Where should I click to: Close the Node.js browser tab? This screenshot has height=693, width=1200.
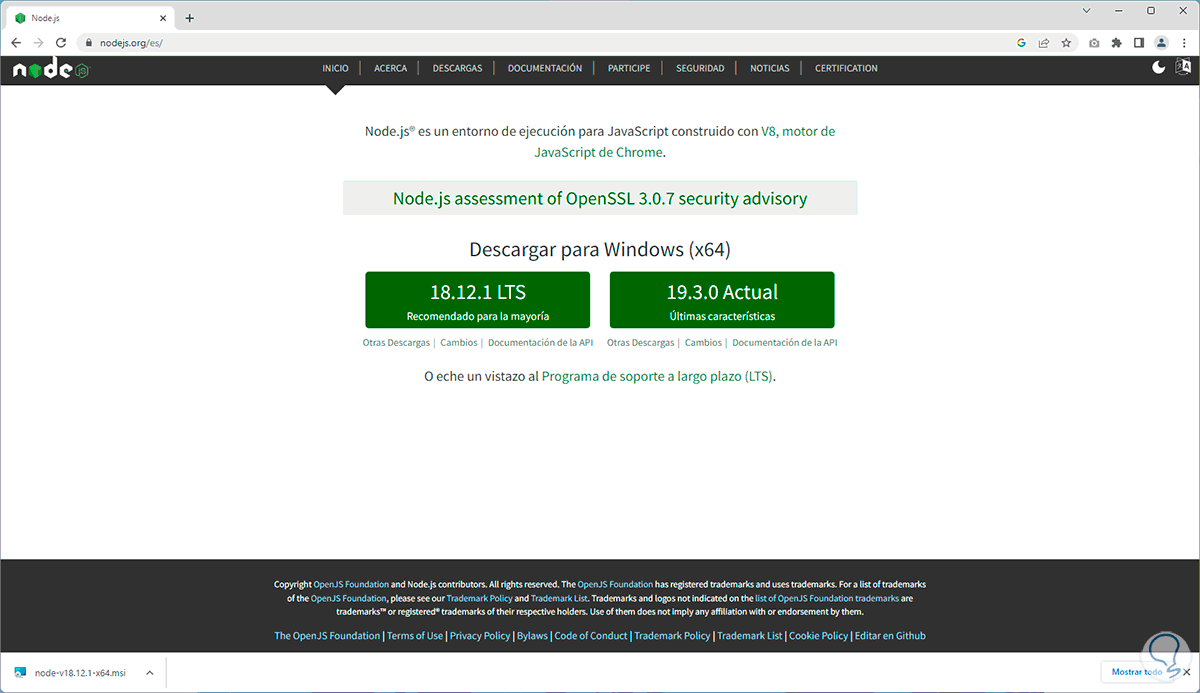coord(161,18)
